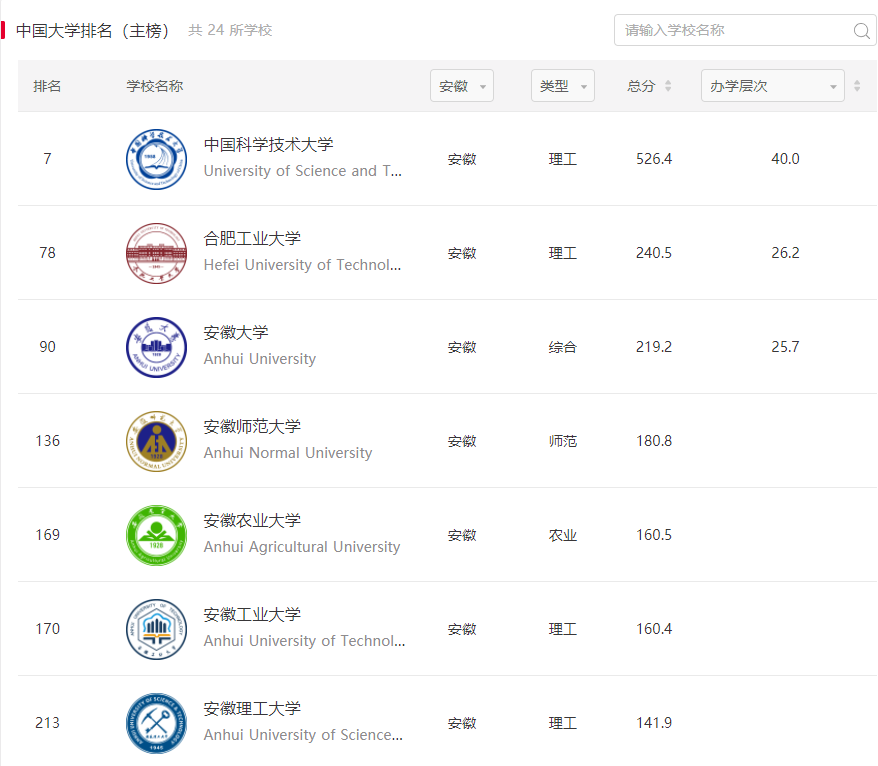Expand the 办学层次 indicator dropdown
The height and width of the screenshot is (766, 878).
coord(772,86)
